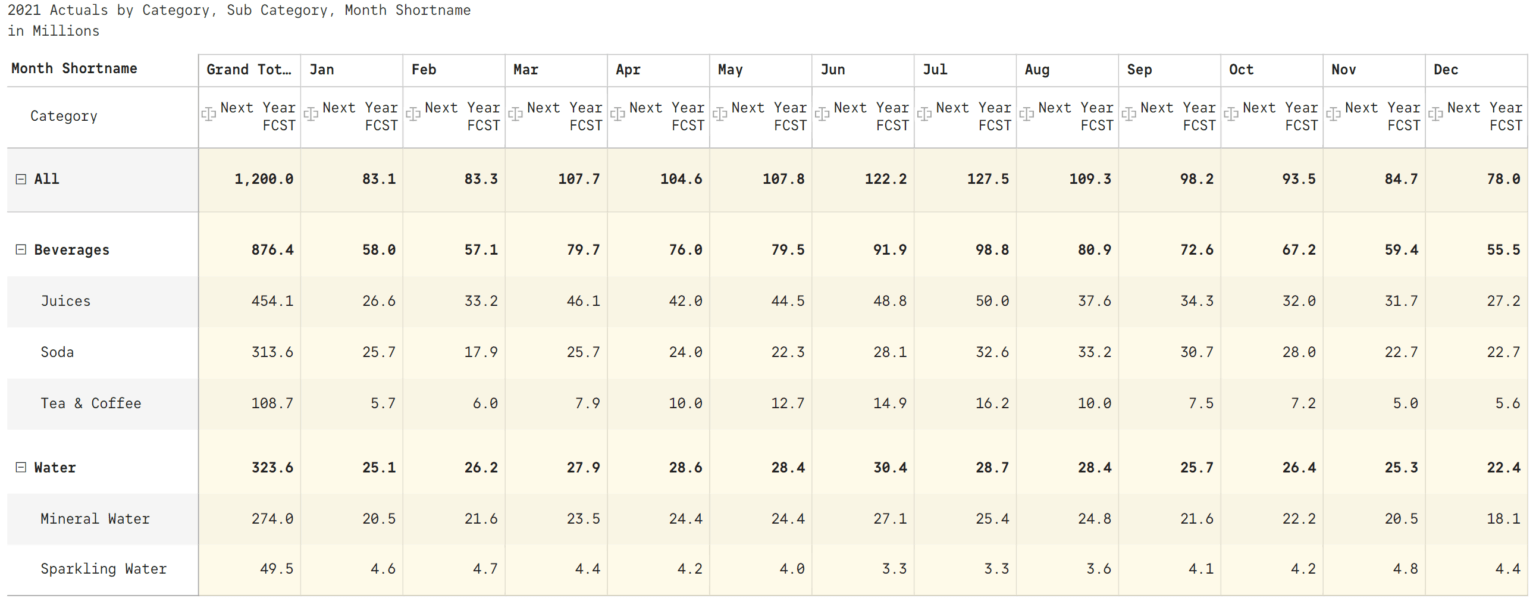Collapse the Water category
This screenshot has height=601, width=1536.
coord(21,468)
